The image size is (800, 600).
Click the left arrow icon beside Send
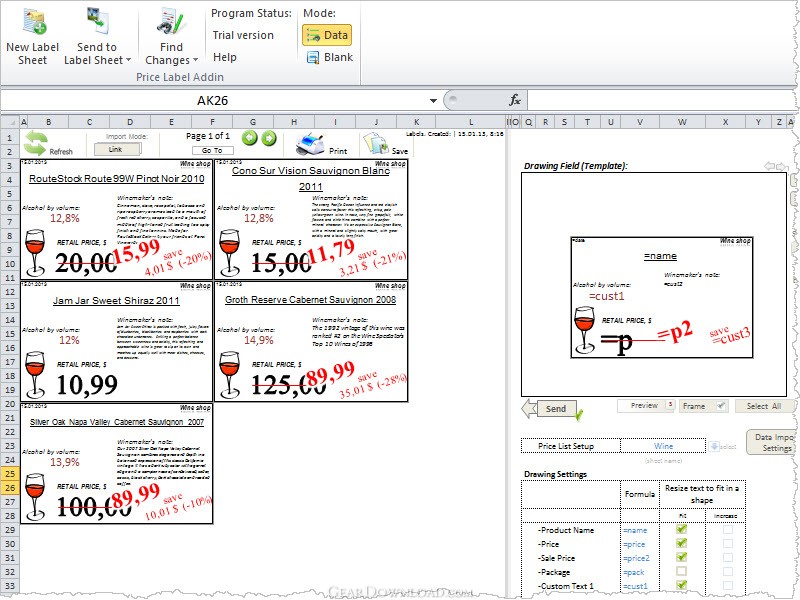(x=529, y=408)
